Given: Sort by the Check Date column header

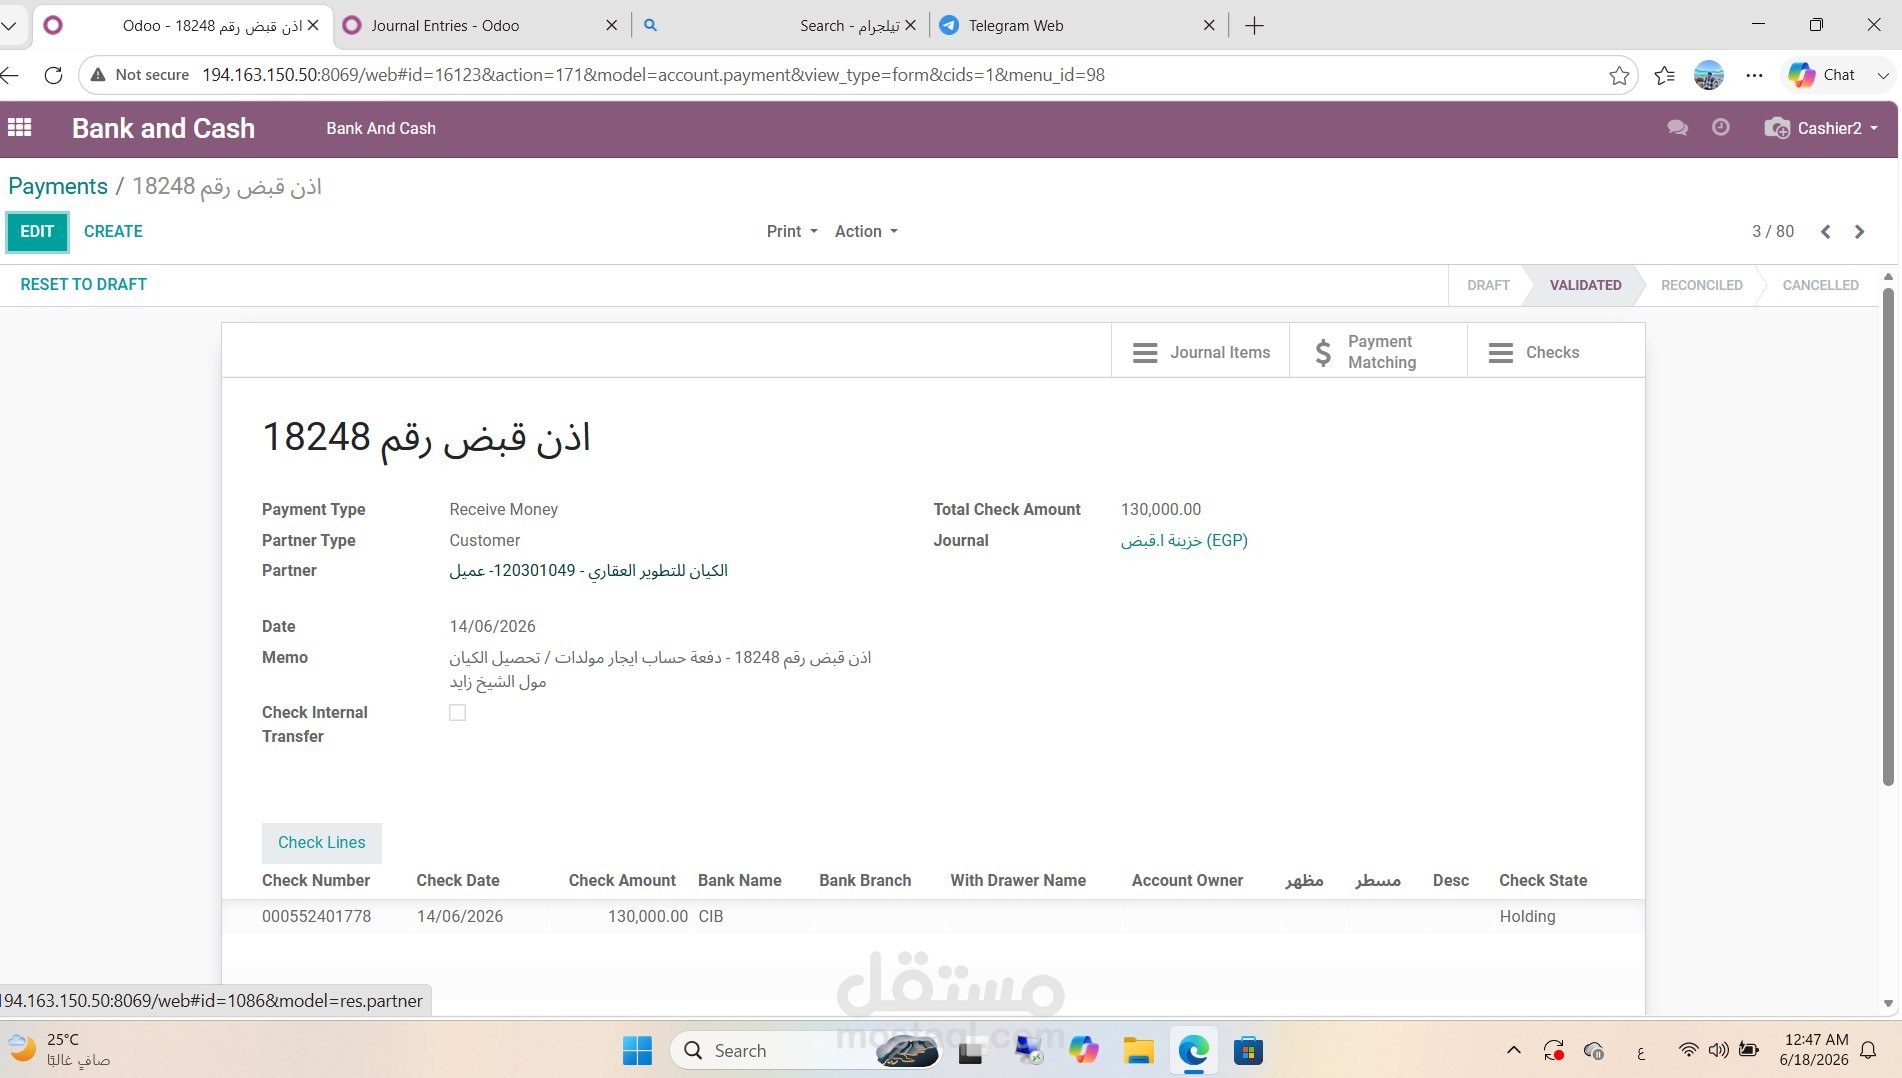Looking at the screenshot, I should (x=458, y=880).
